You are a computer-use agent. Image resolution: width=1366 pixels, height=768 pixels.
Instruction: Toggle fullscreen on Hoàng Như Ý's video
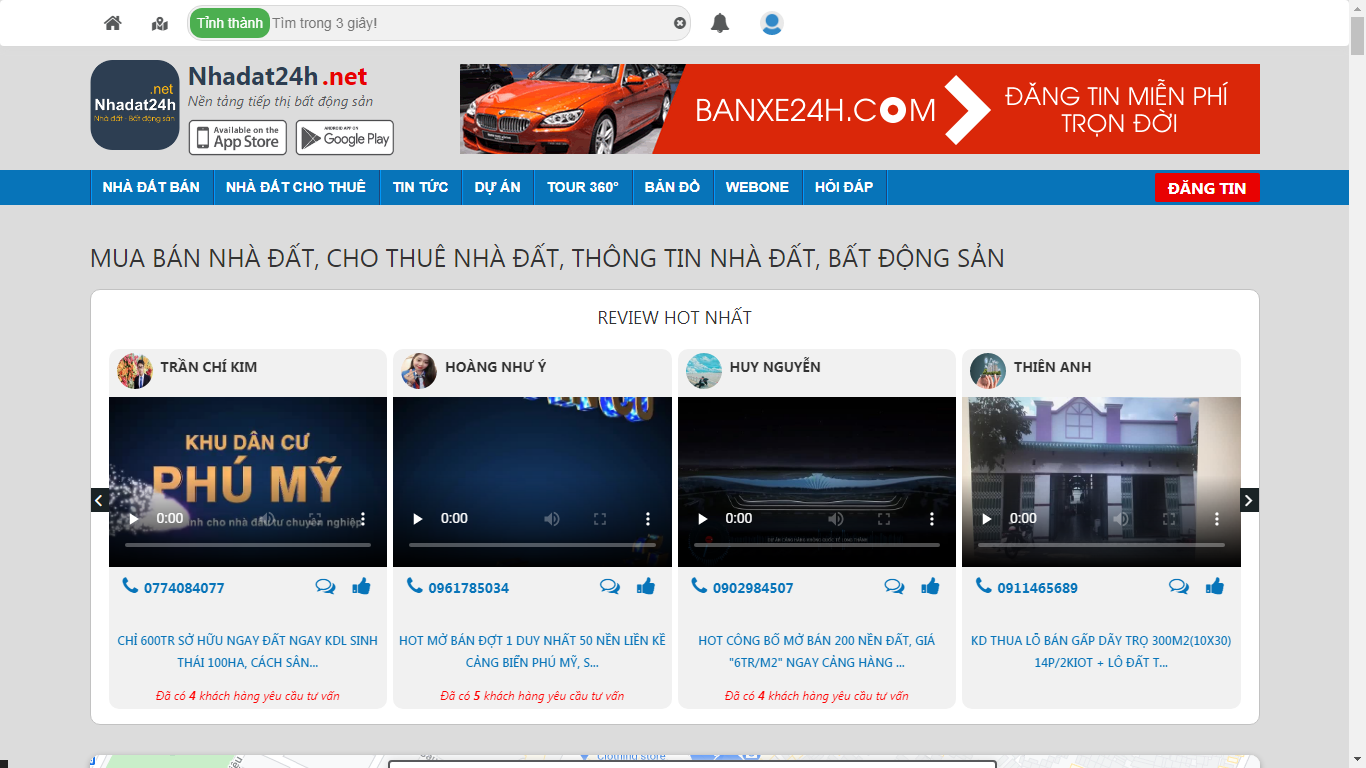point(600,519)
